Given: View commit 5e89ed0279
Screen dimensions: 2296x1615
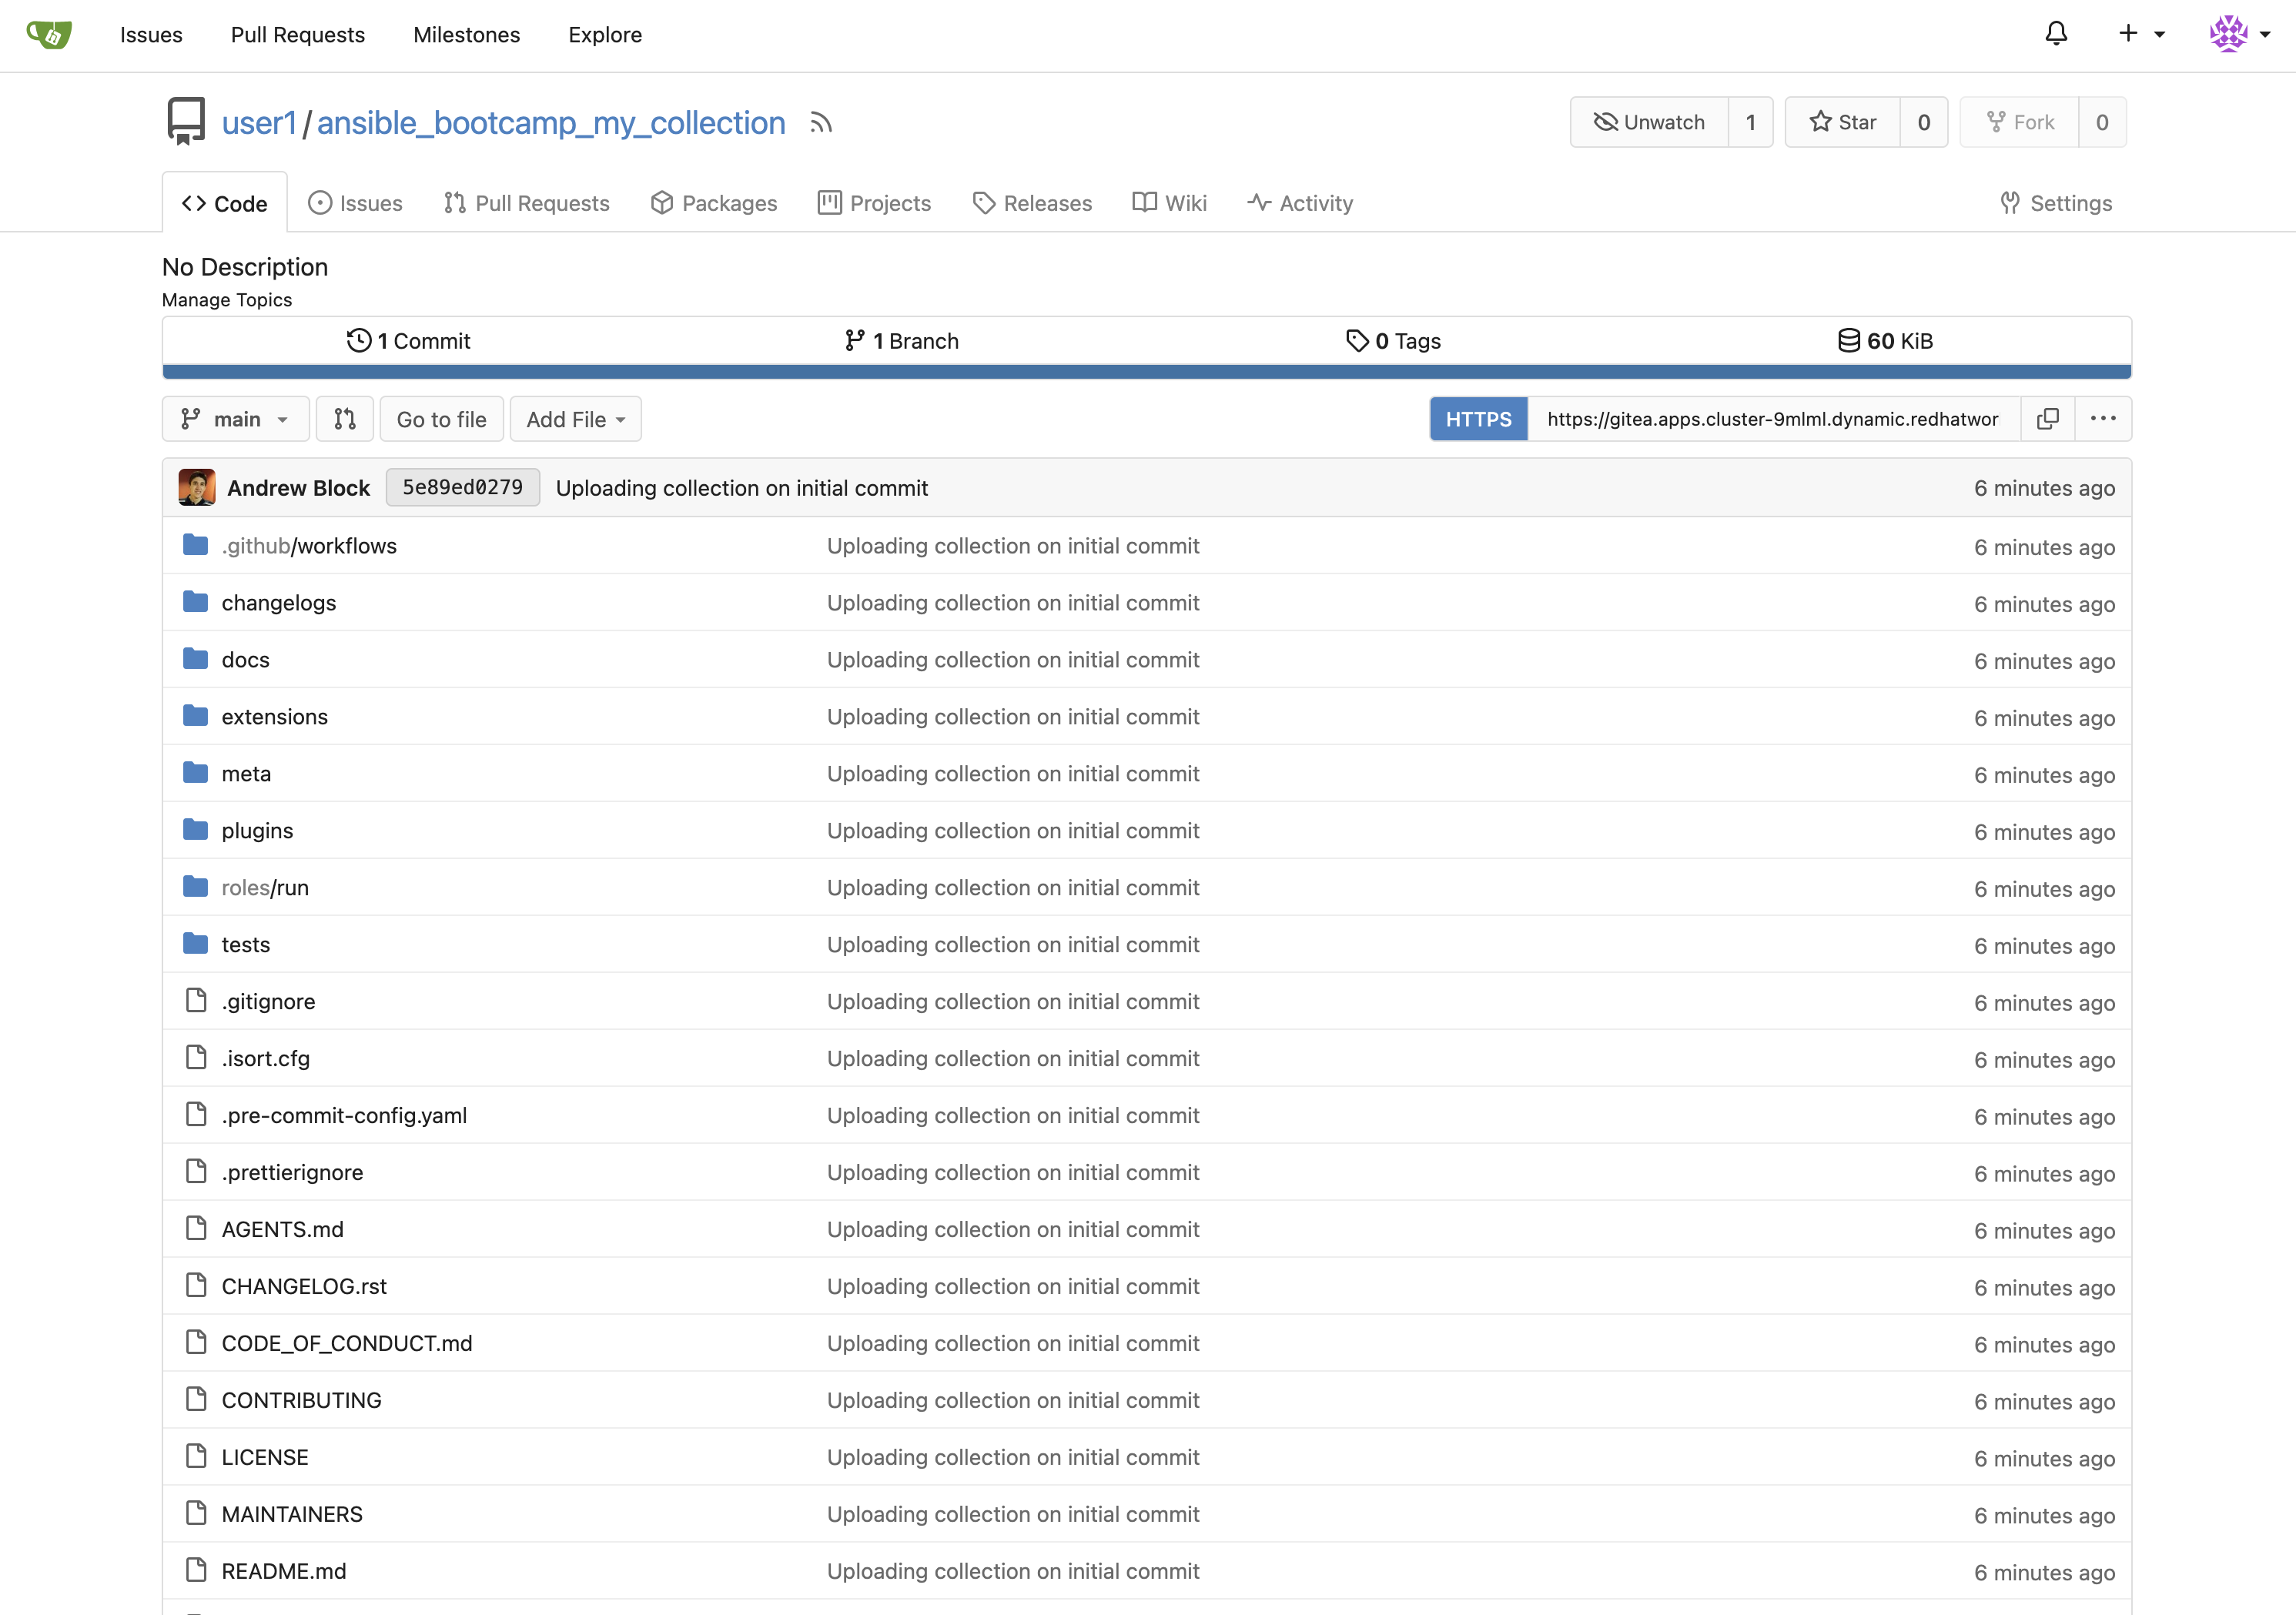Looking at the screenshot, I should click(462, 487).
